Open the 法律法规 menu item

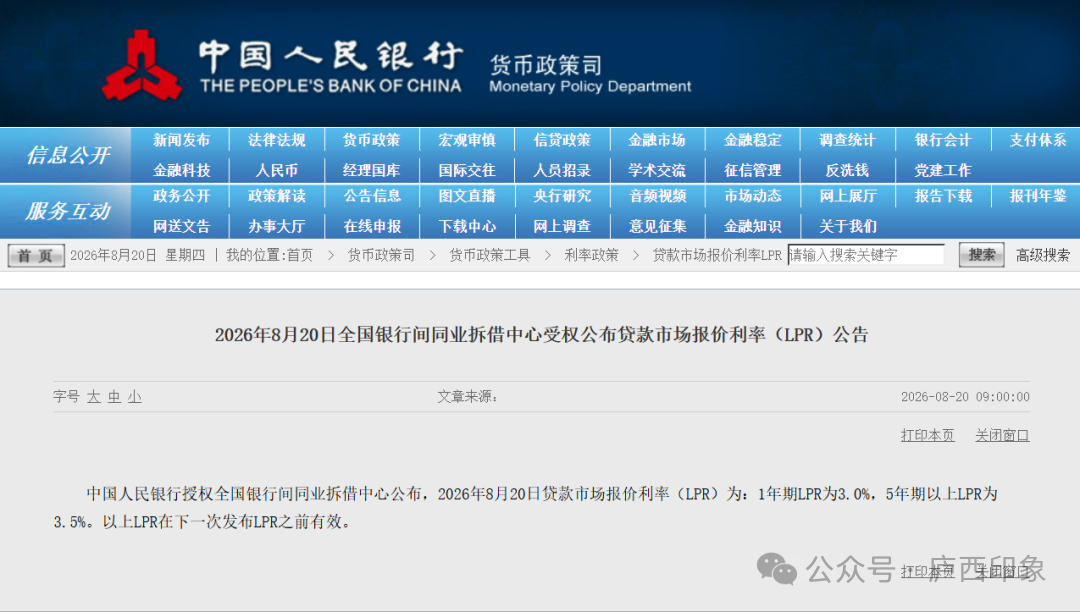276,140
